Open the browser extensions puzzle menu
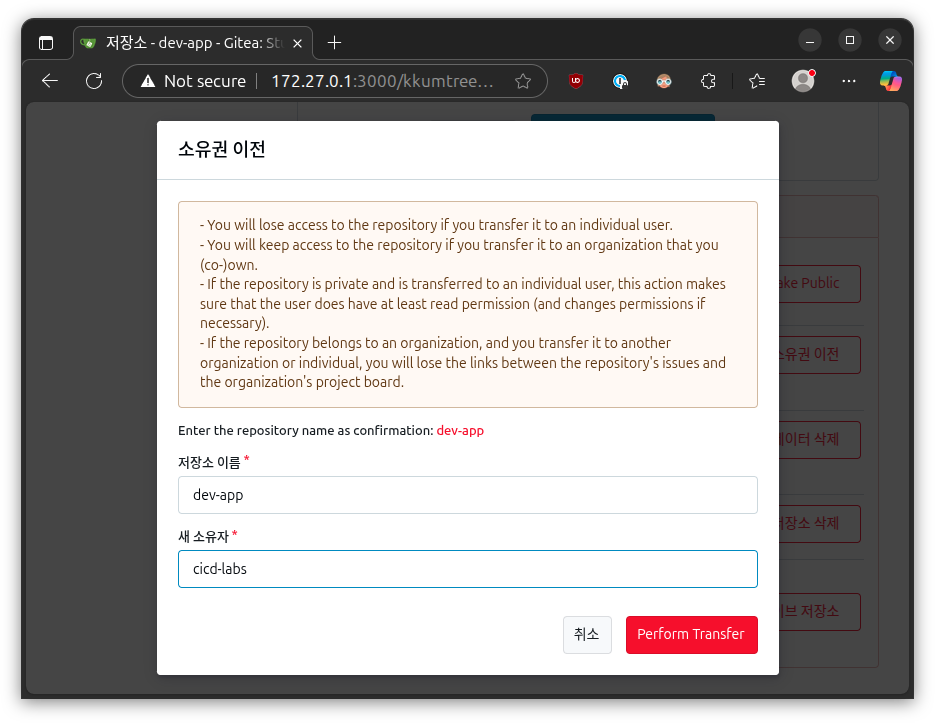This screenshot has width=935, height=723. click(708, 81)
